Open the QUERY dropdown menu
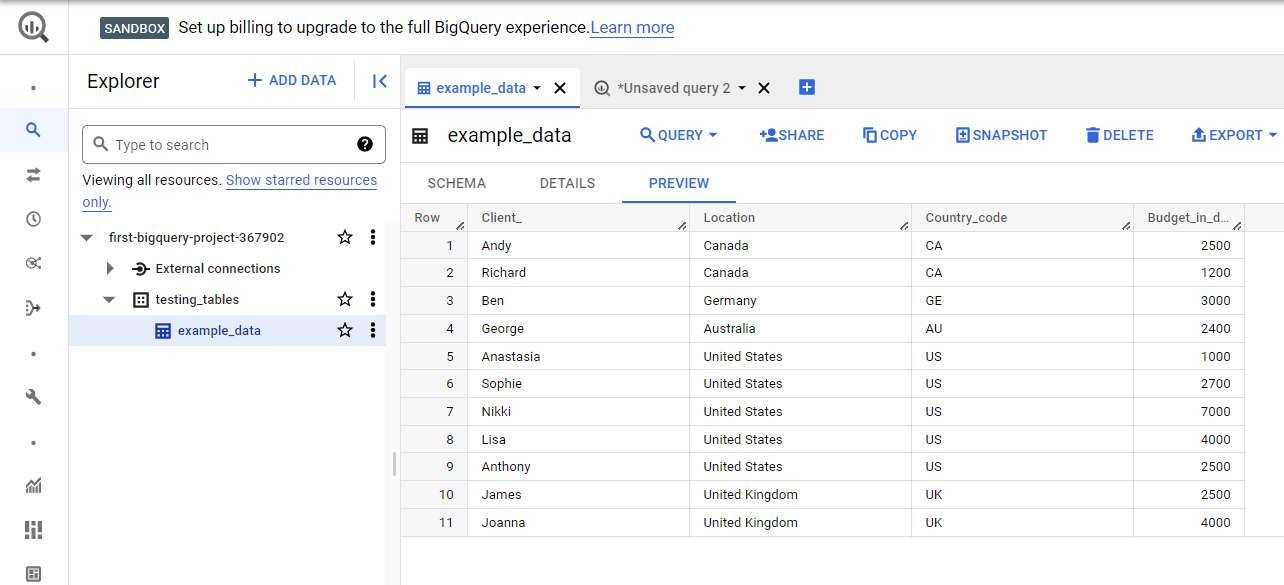This screenshot has height=585, width=1284. [x=679, y=135]
